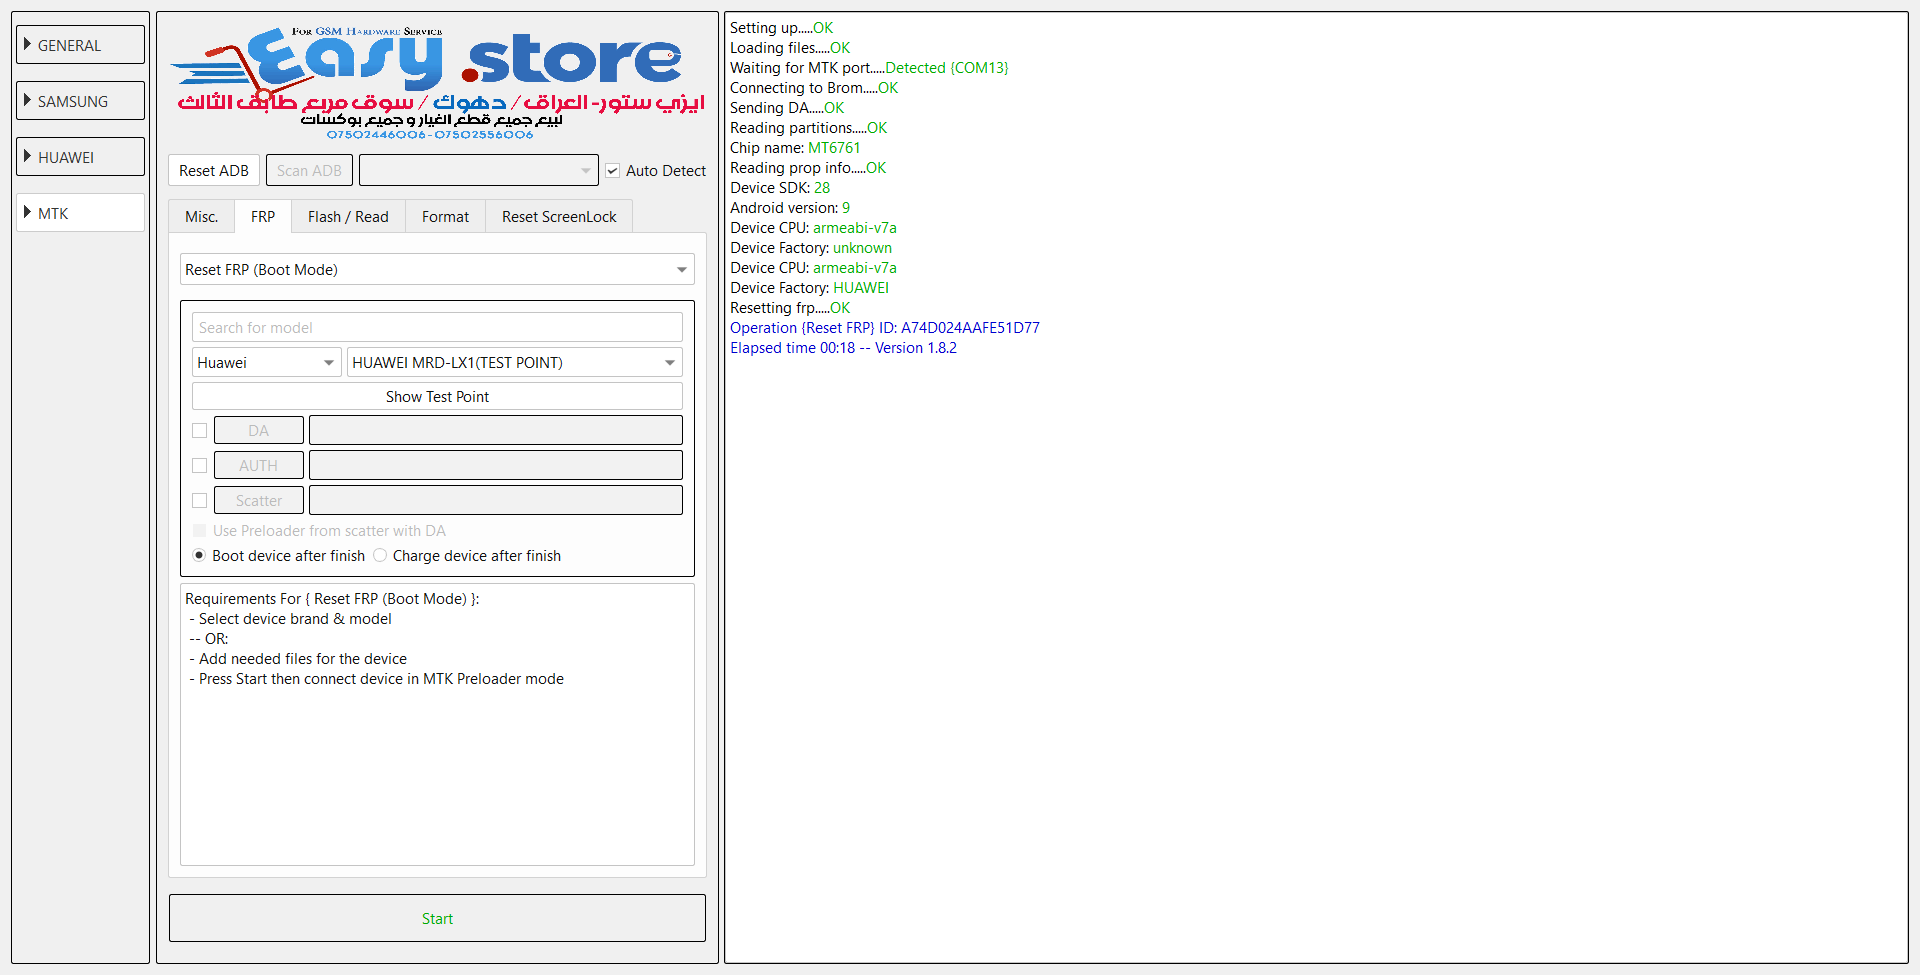Toggle the AUTH file checkbox

(x=200, y=466)
